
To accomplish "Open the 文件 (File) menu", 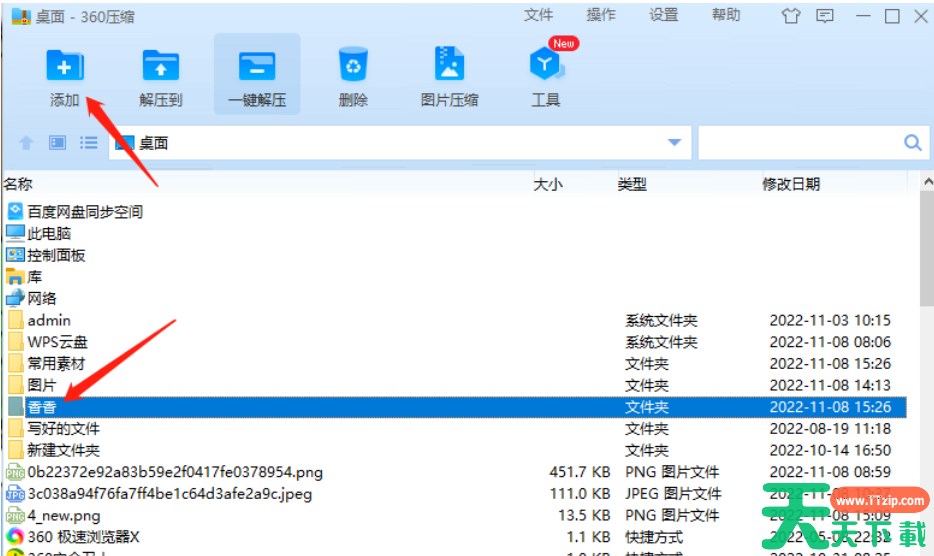I will pos(538,15).
